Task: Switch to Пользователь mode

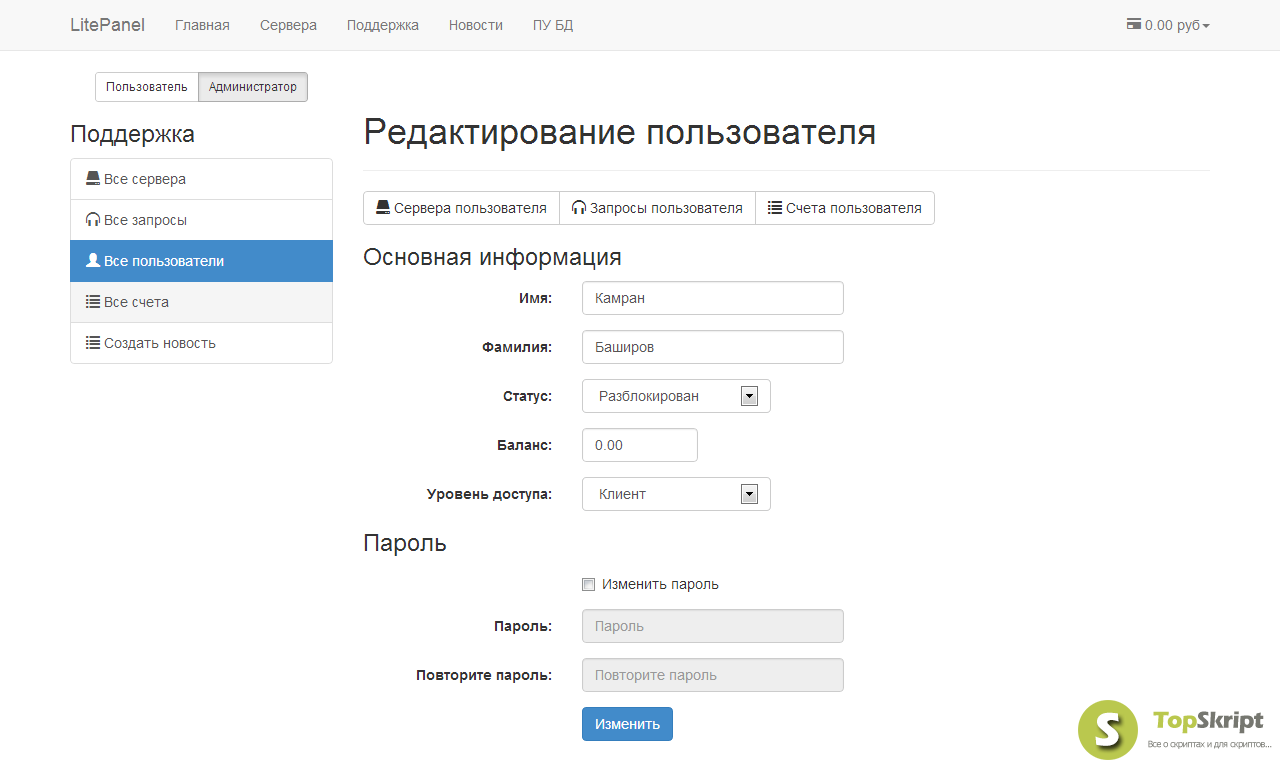Action: pos(147,87)
